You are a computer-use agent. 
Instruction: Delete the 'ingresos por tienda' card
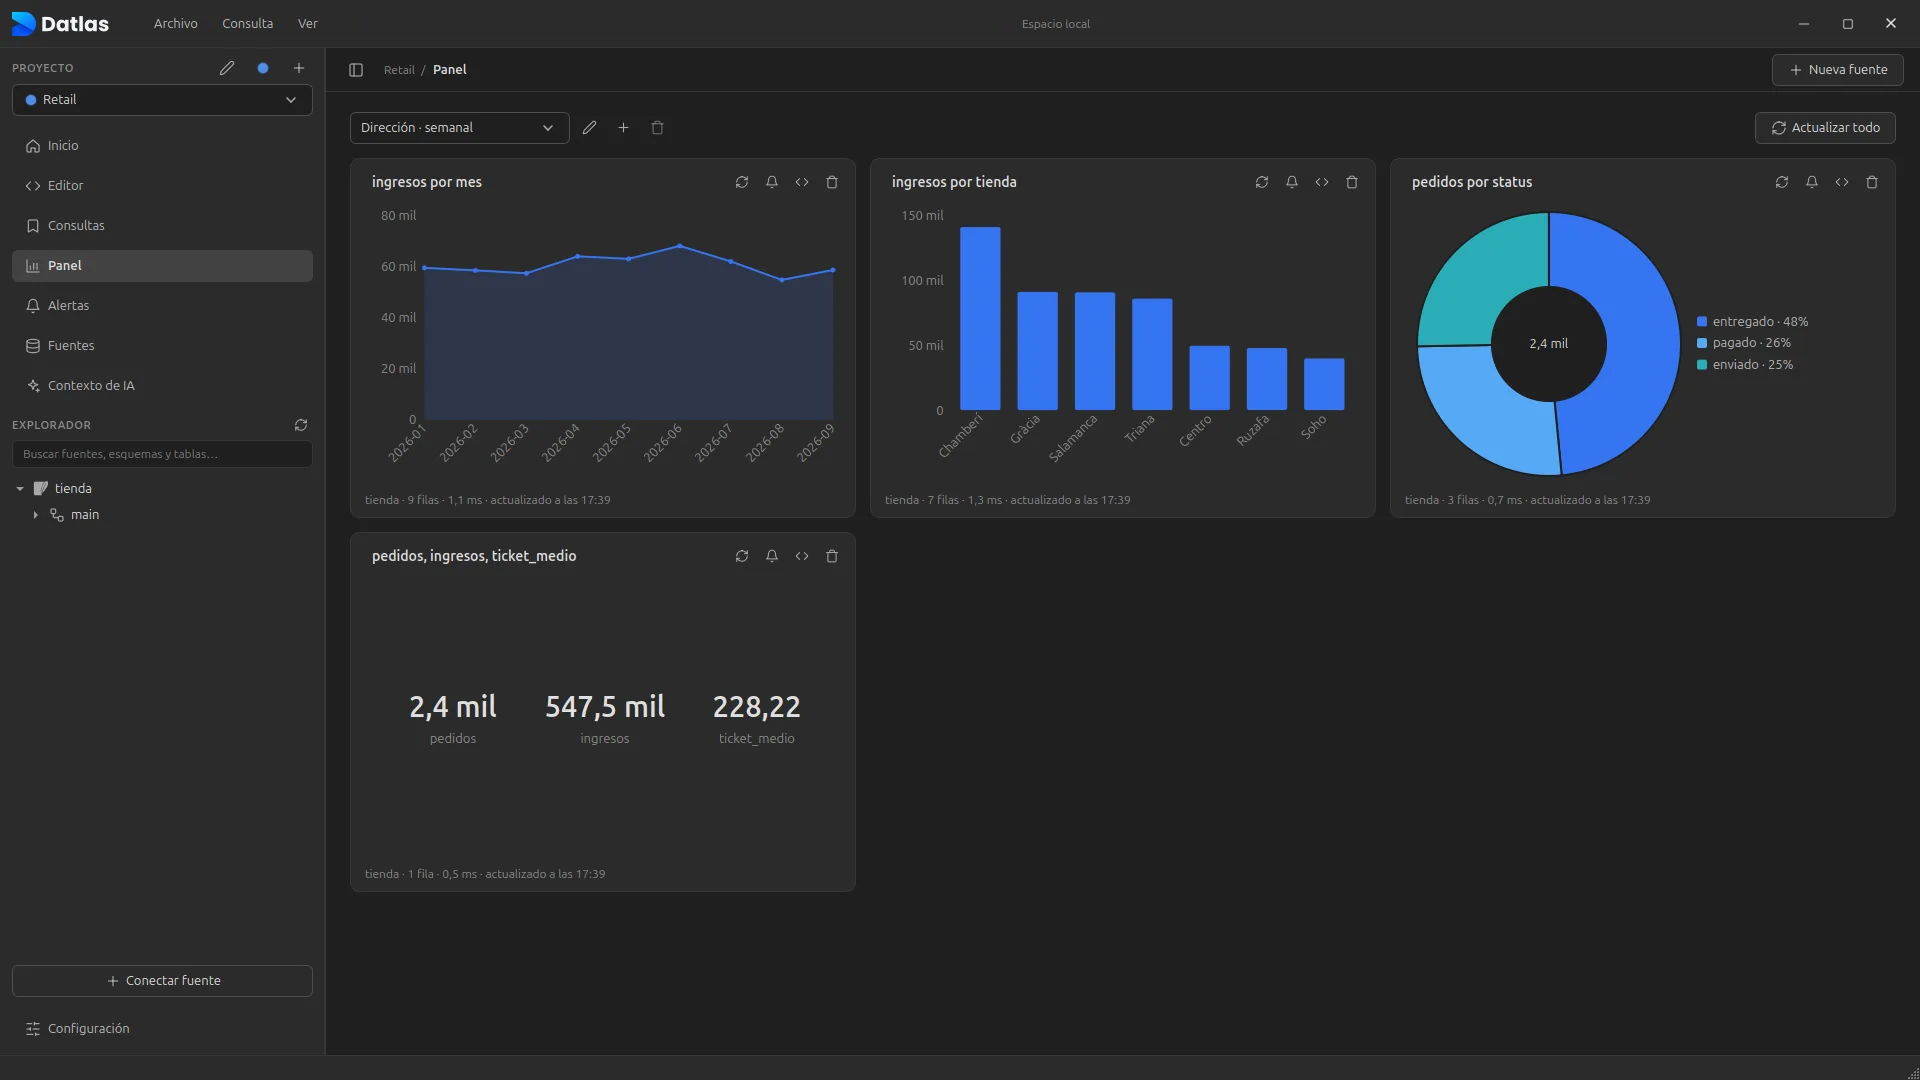pos(1352,182)
